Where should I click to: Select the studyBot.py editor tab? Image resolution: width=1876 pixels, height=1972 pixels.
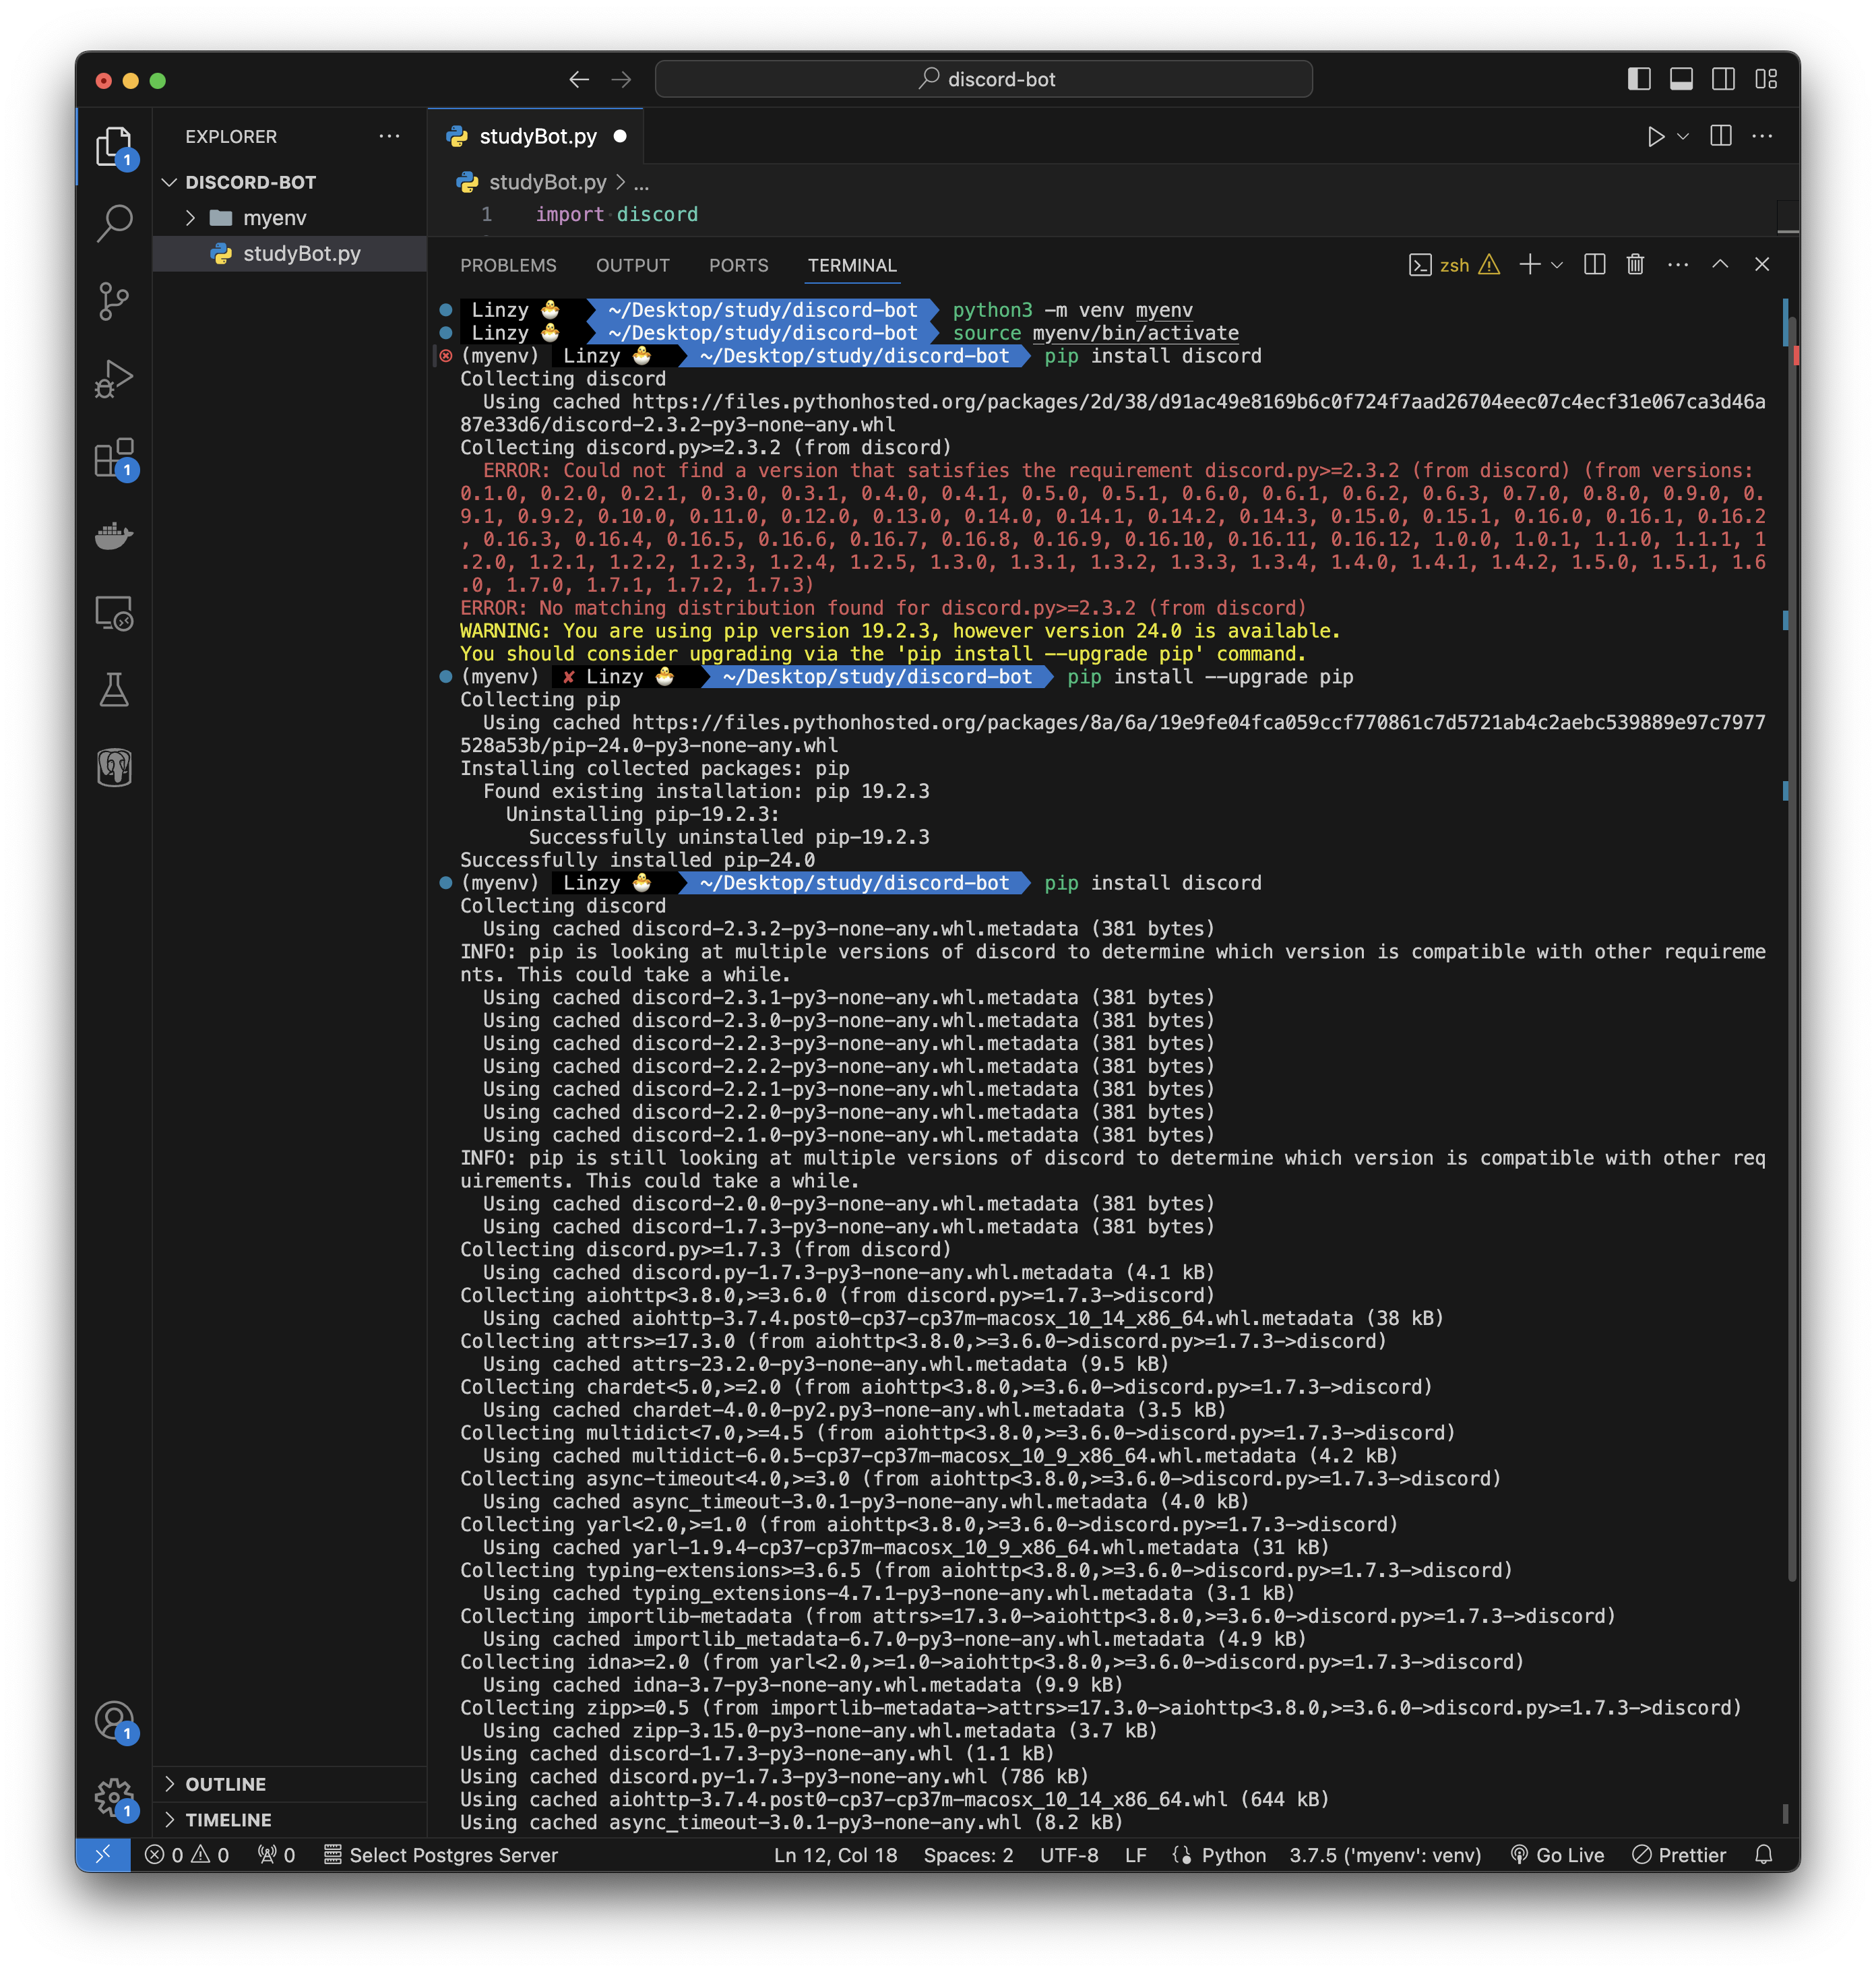(x=536, y=136)
